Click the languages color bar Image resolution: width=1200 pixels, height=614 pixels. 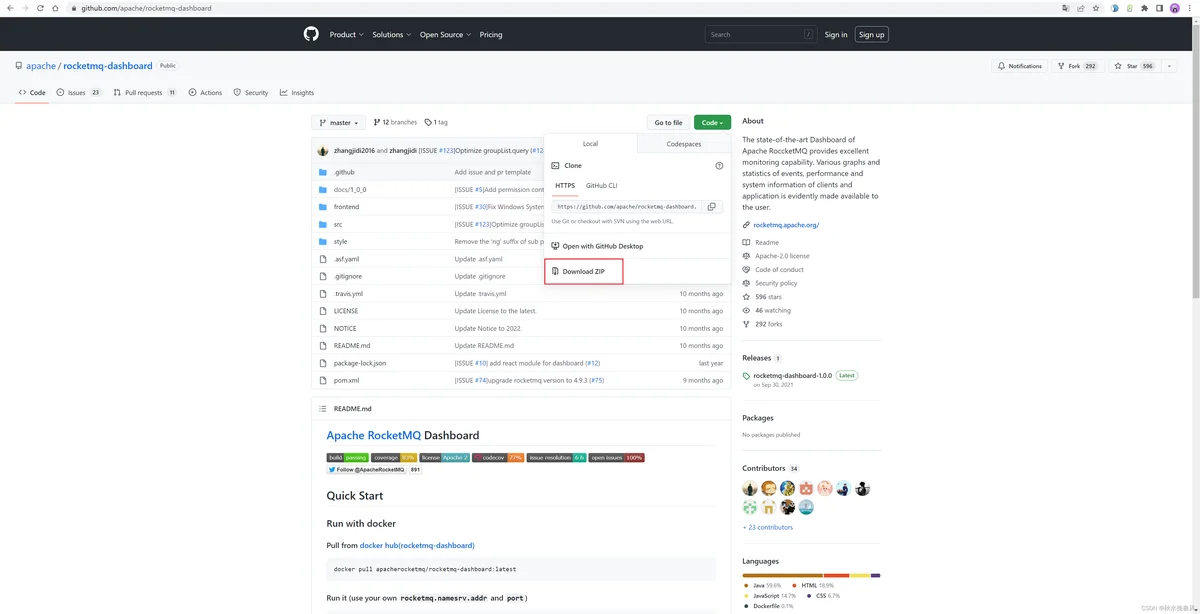[811, 575]
